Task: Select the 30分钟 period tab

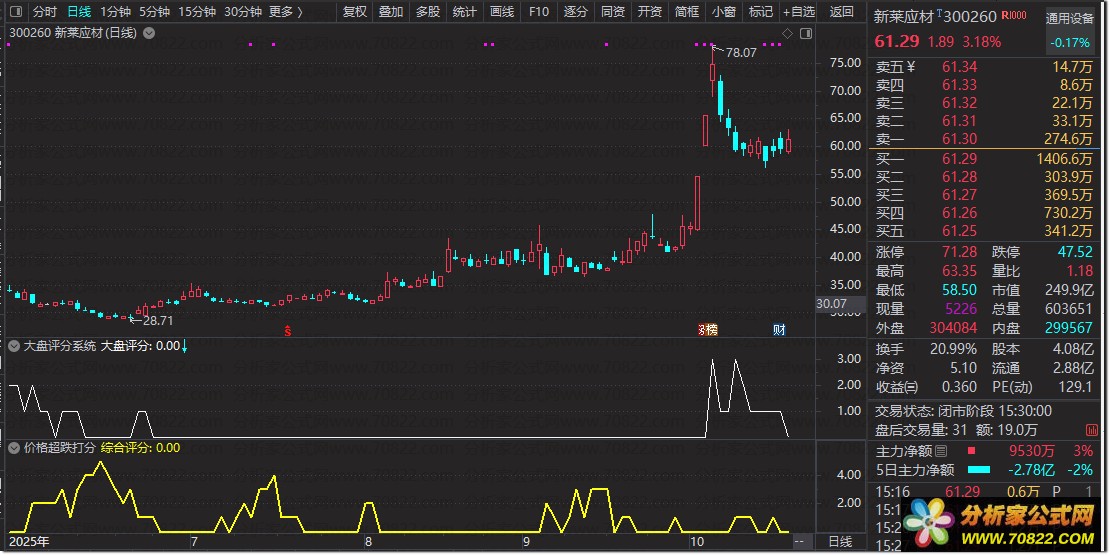Action: pyautogui.click(x=243, y=11)
